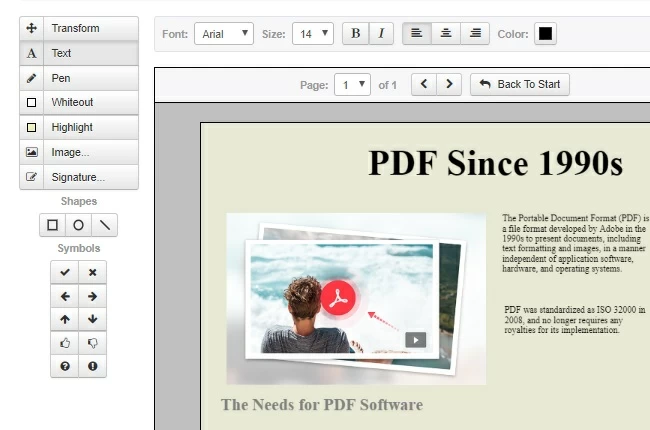Select the Pen tool
The width and height of the screenshot is (650, 430).
[79, 78]
